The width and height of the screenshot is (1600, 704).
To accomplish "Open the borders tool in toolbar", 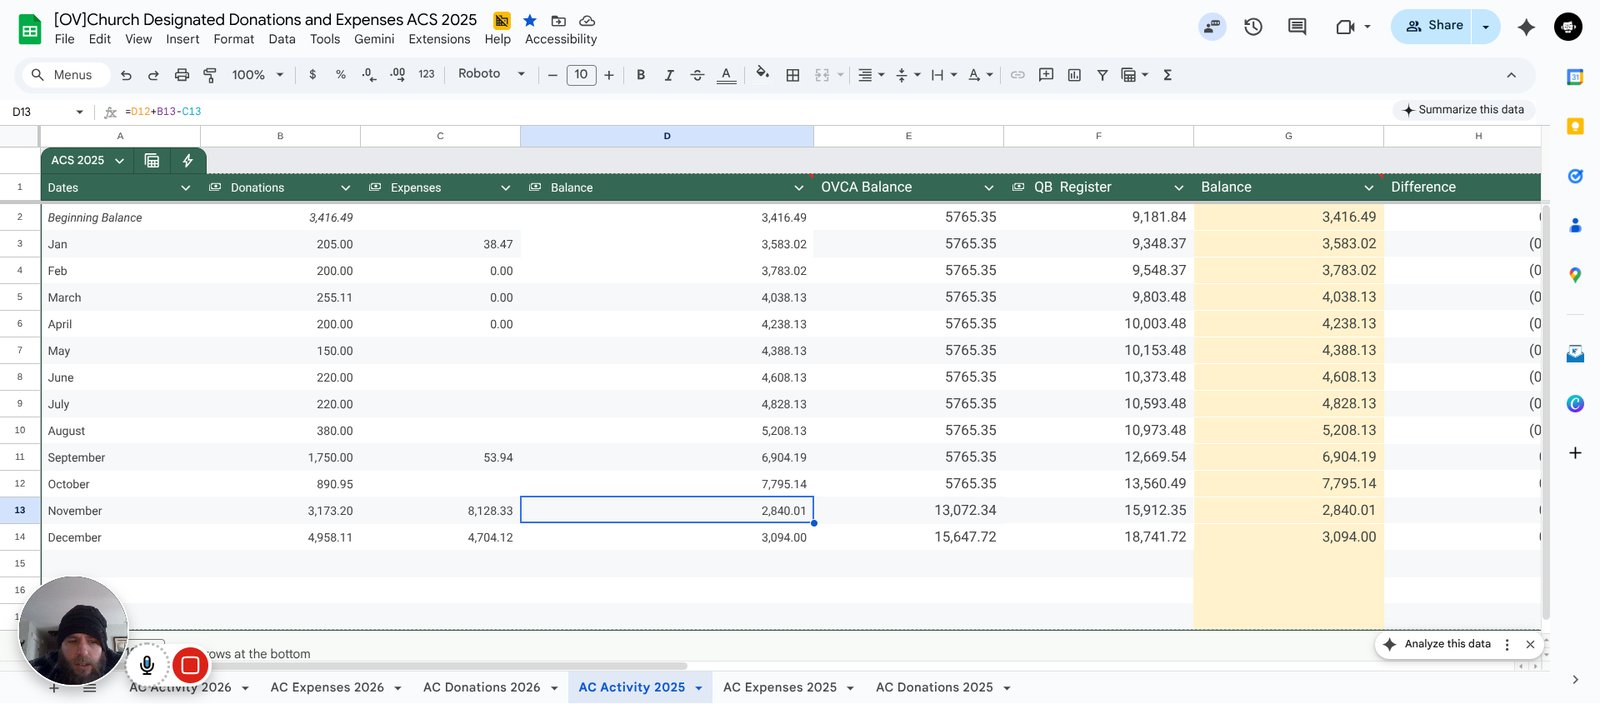I will [x=793, y=75].
